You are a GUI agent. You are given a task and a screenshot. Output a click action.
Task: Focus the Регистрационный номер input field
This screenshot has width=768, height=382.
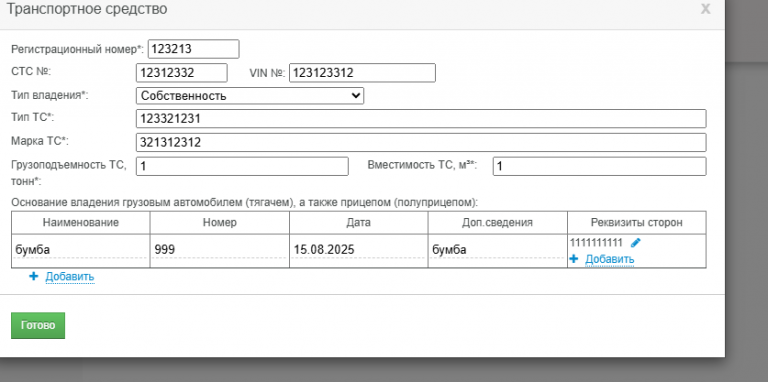(193, 49)
